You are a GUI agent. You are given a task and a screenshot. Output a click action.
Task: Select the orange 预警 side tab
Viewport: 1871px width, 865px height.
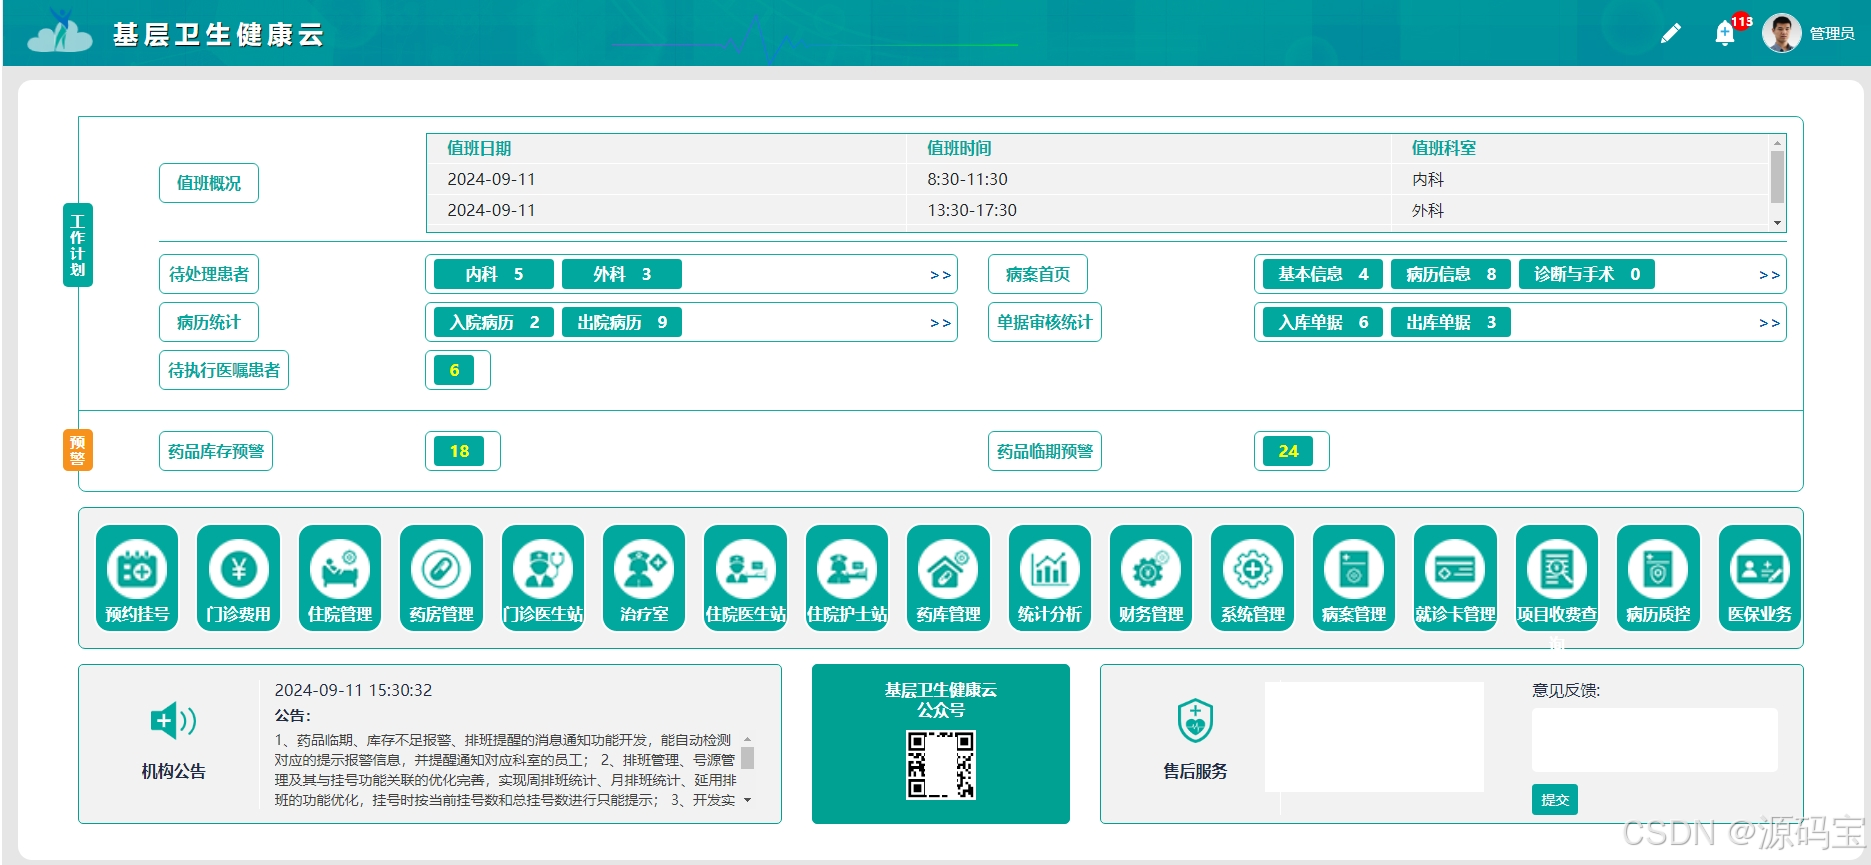(78, 450)
